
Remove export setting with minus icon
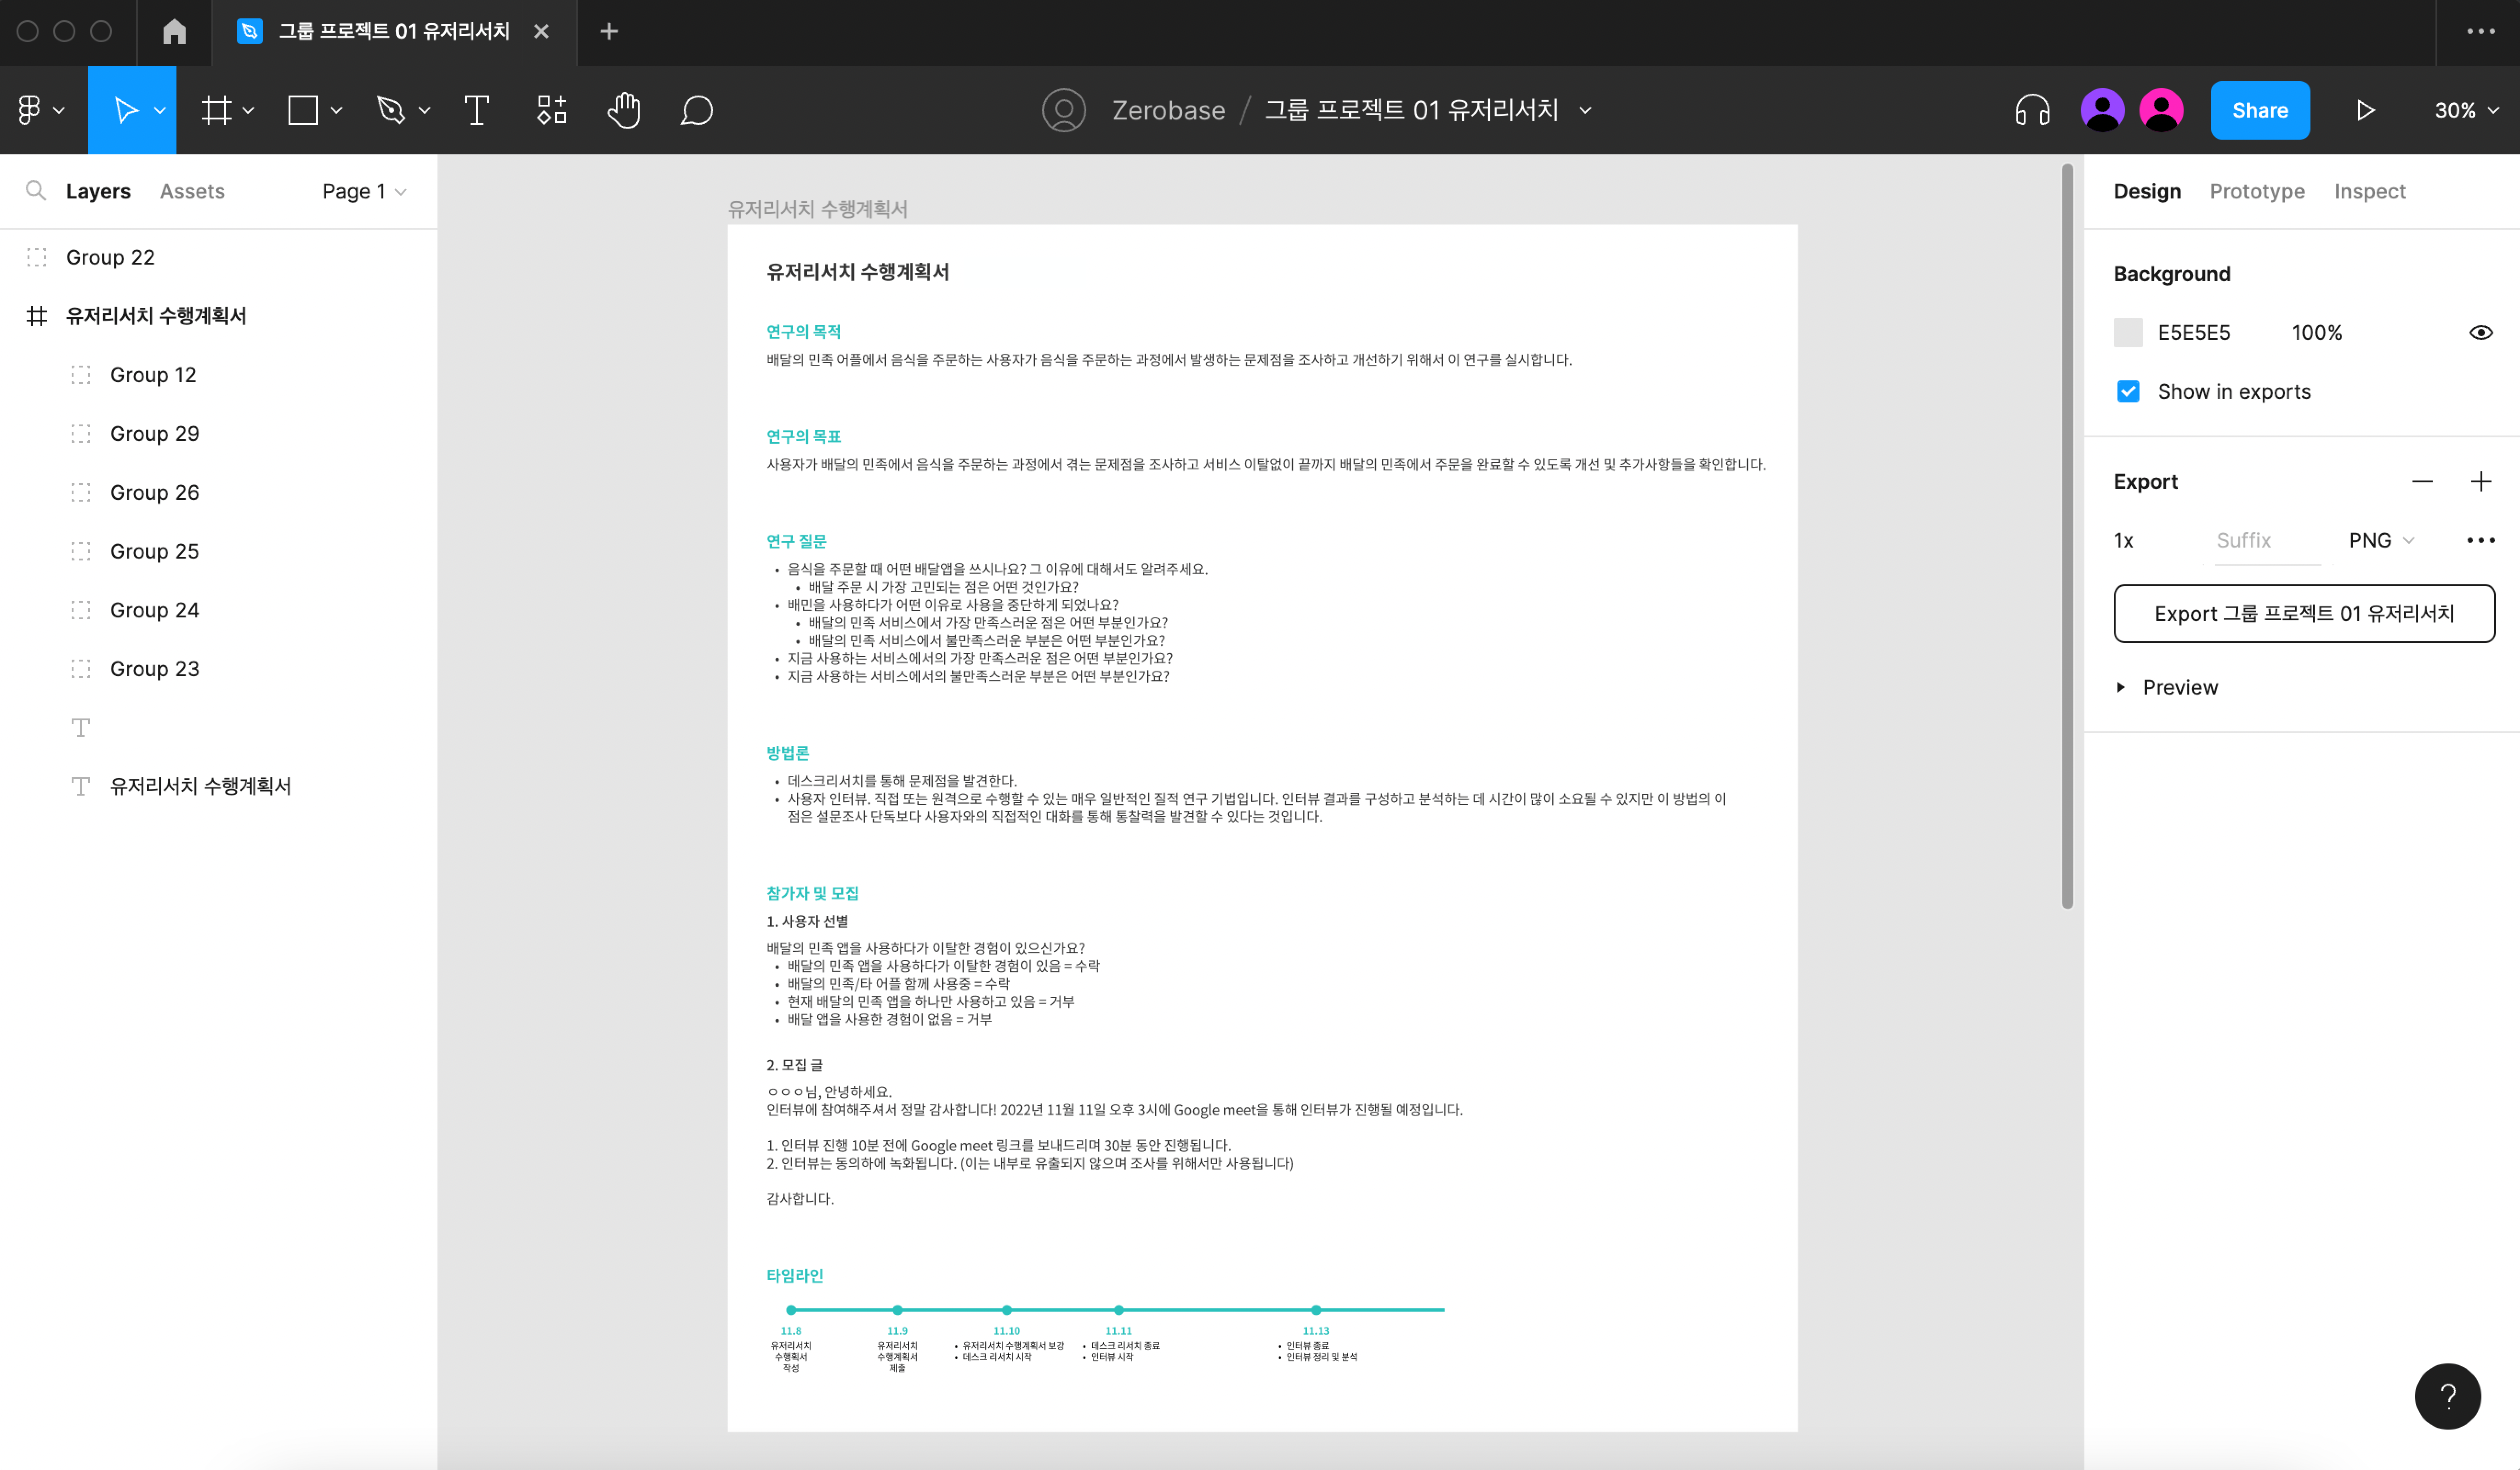[2422, 481]
